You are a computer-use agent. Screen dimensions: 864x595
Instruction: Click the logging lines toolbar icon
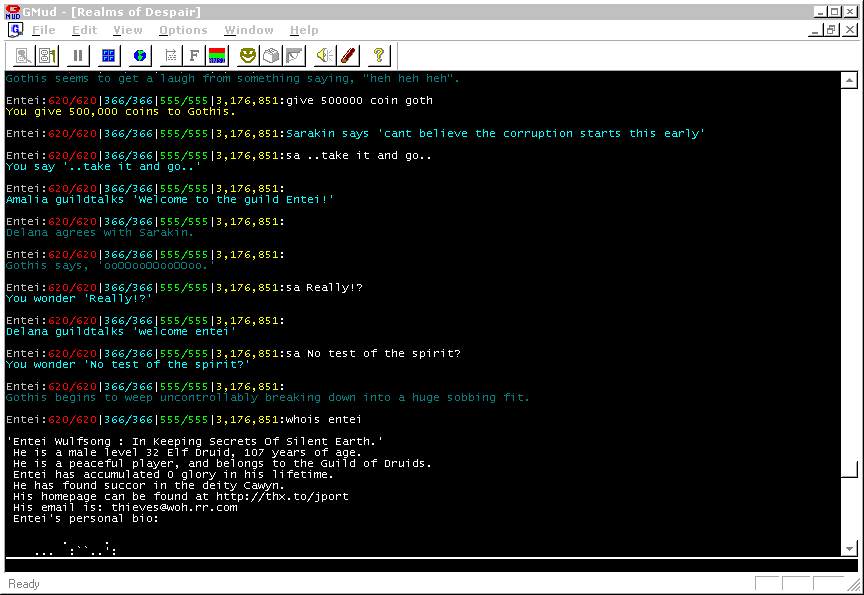click(x=171, y=55)
